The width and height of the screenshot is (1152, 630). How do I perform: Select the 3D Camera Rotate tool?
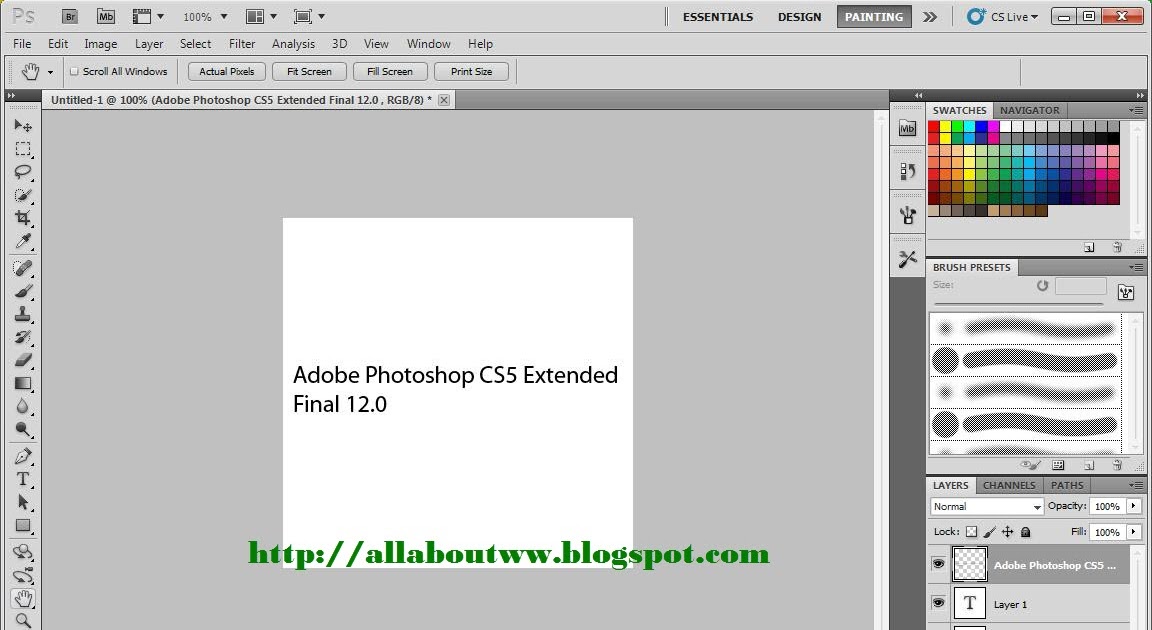(23, 575)
